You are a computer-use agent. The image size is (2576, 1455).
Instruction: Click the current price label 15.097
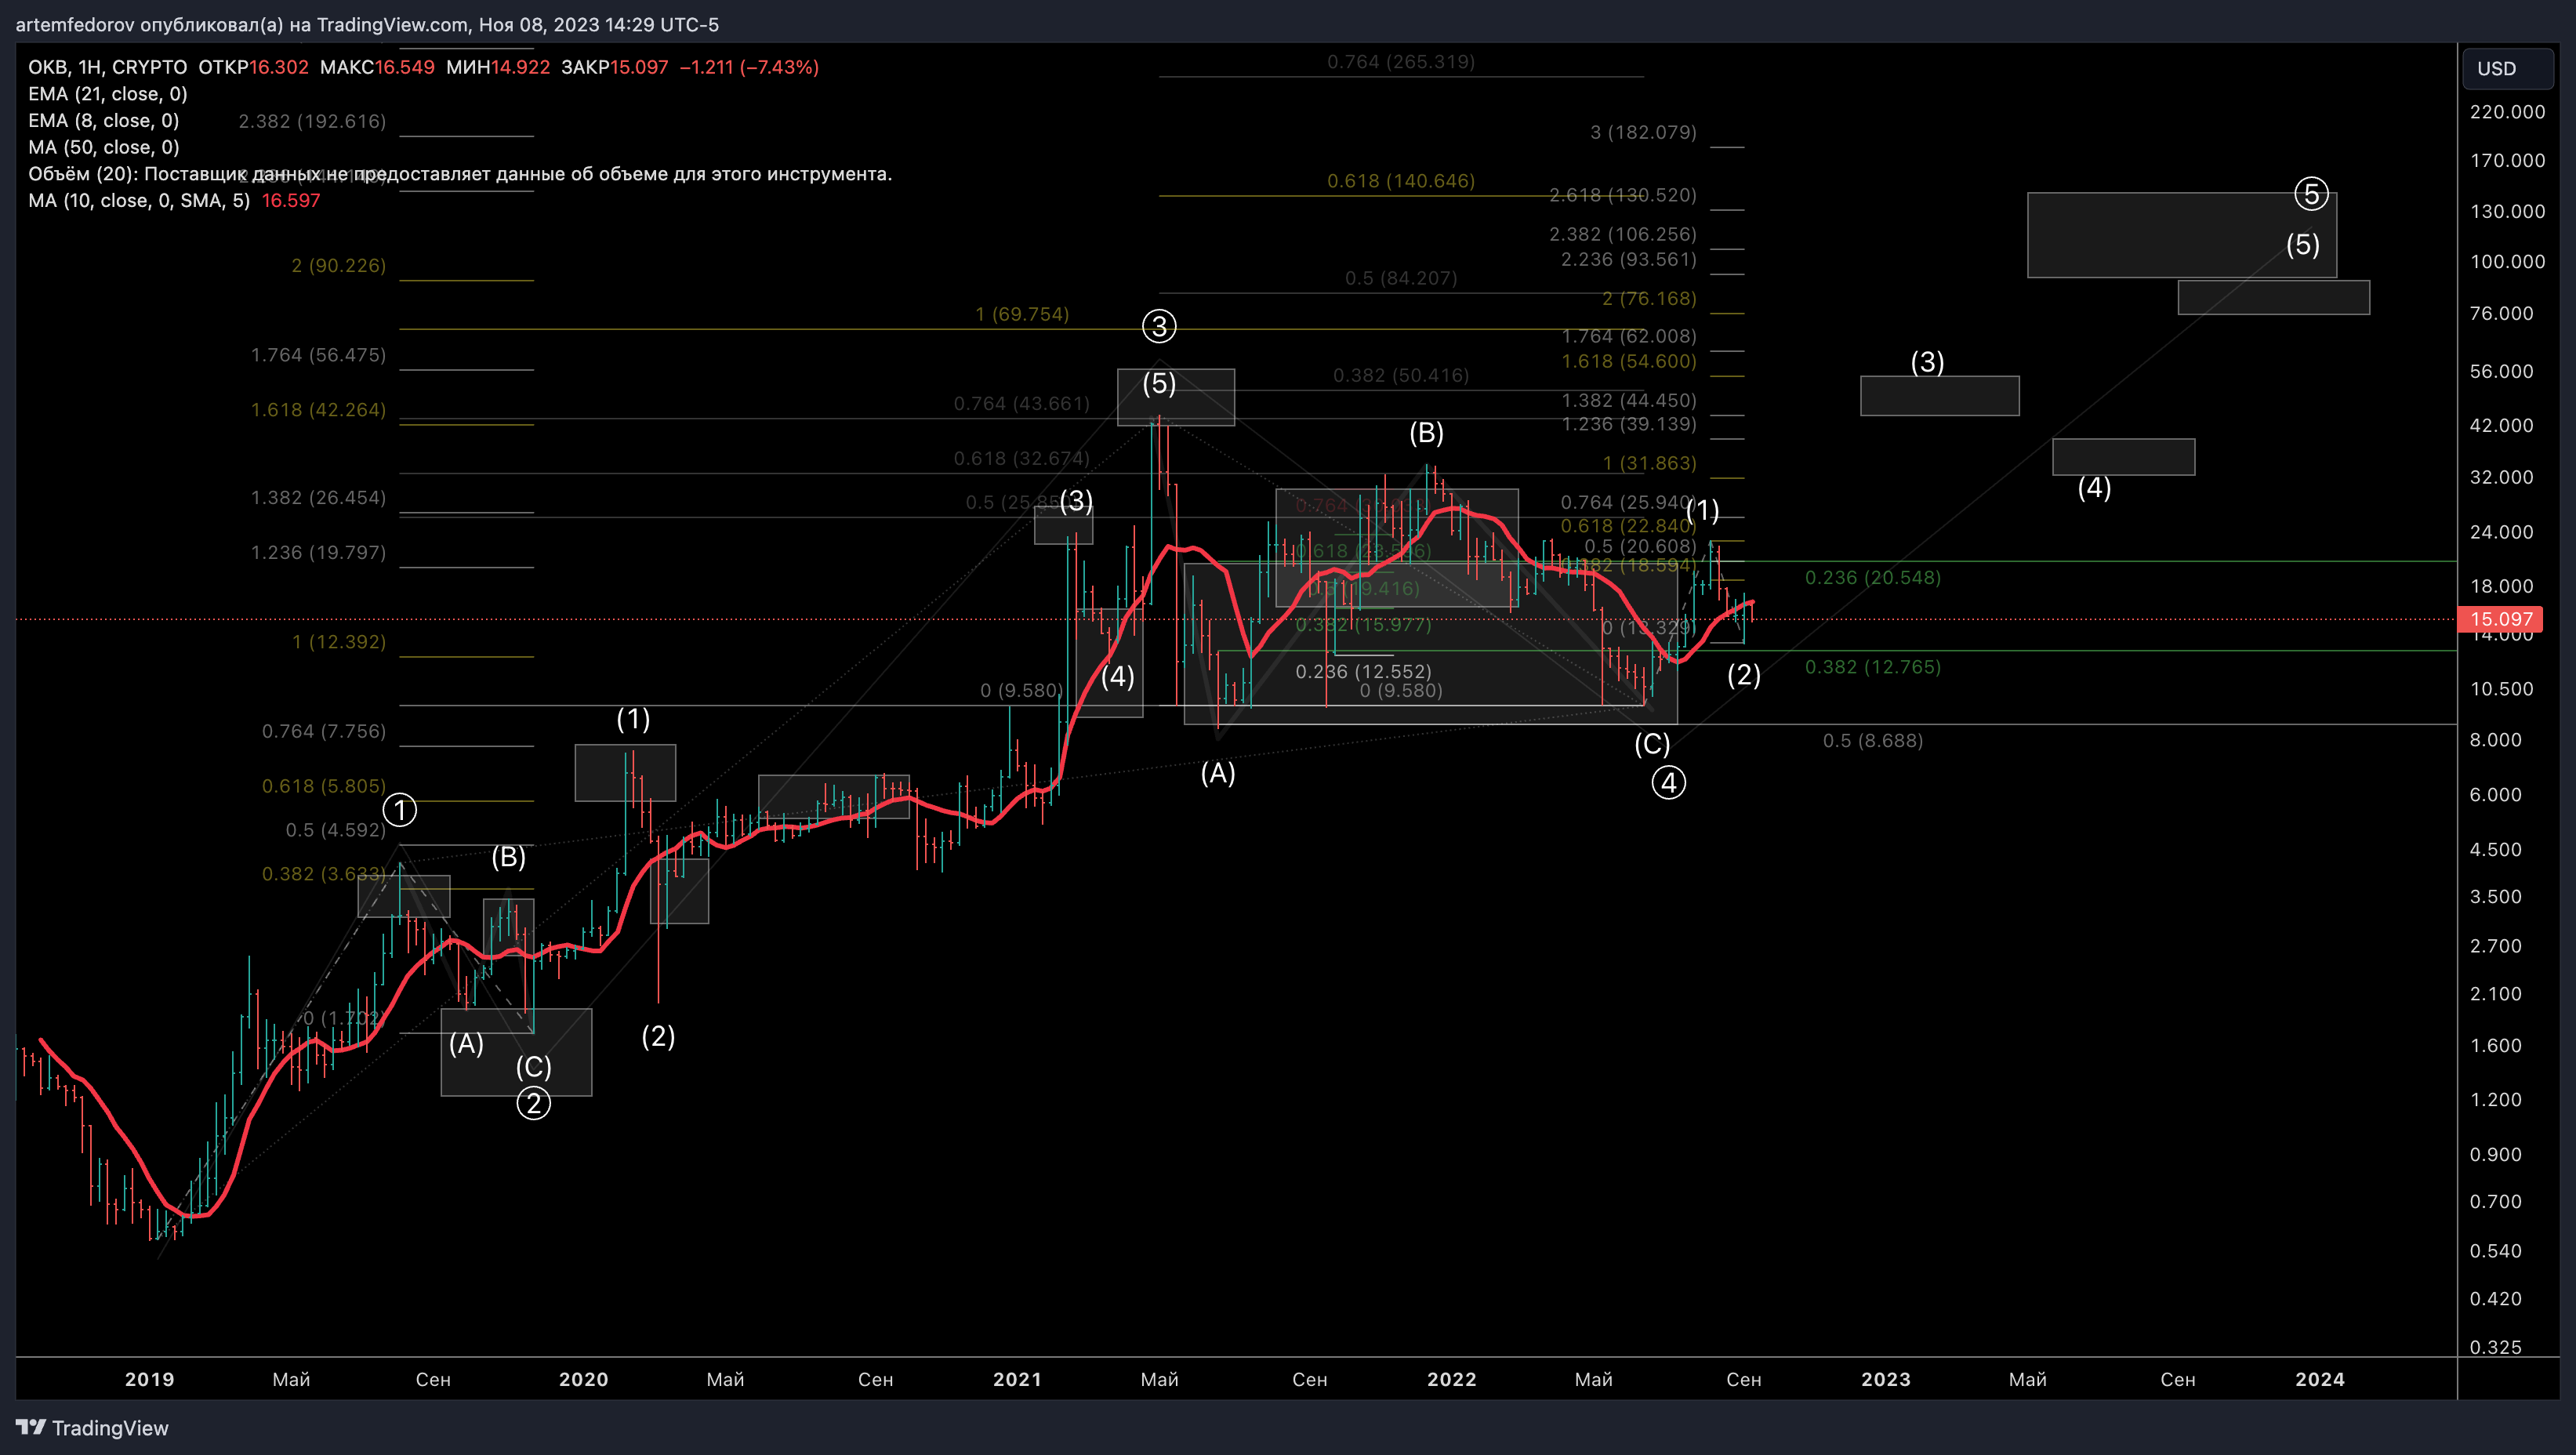click(2500, 619)
